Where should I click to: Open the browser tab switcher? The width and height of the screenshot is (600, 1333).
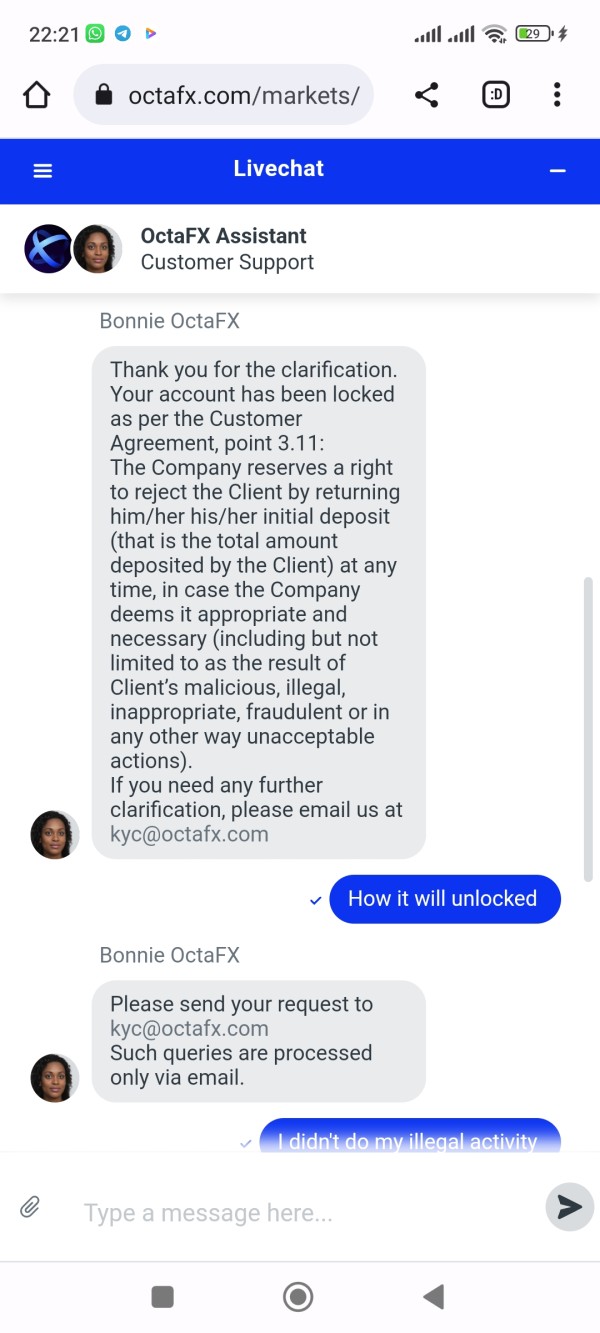pyautogui.click(x=496, y=95)
